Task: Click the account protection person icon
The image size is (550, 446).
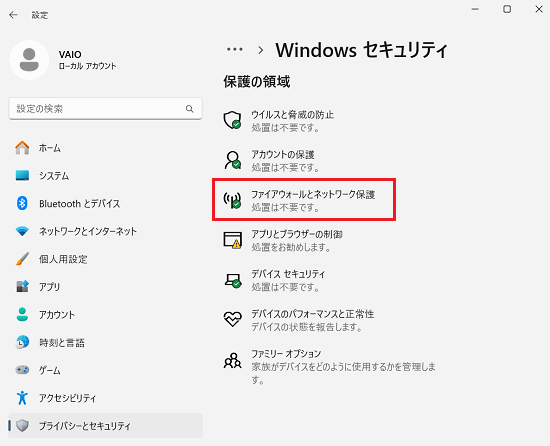Action: point(232,160)
